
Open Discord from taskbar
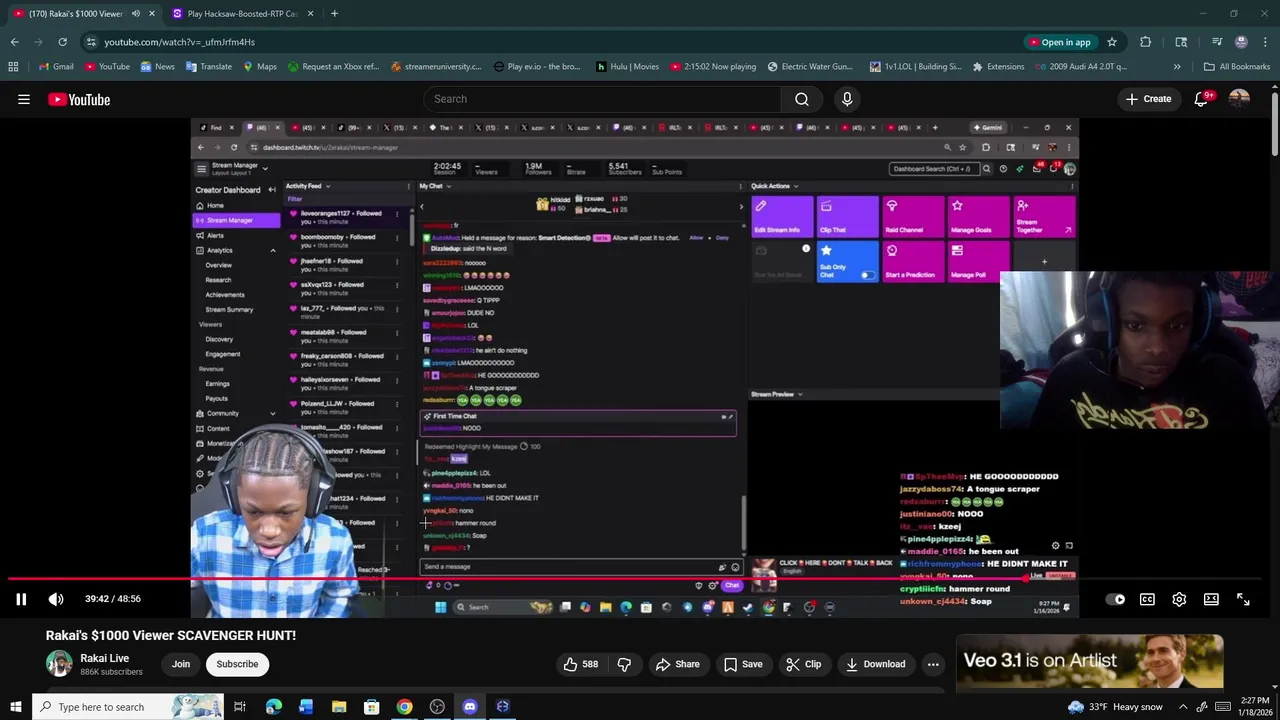(470, 707)
